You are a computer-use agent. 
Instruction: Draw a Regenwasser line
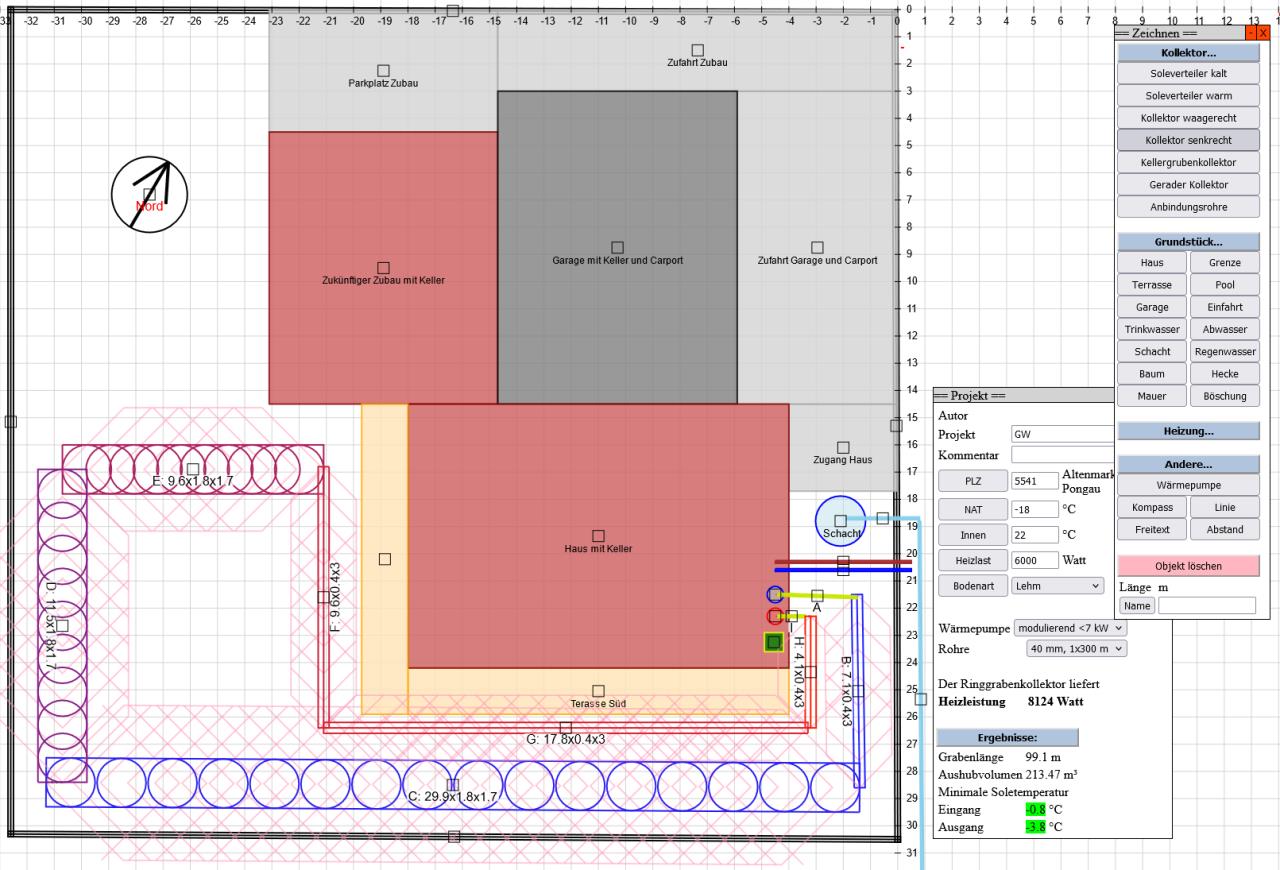click(1225, 352)
